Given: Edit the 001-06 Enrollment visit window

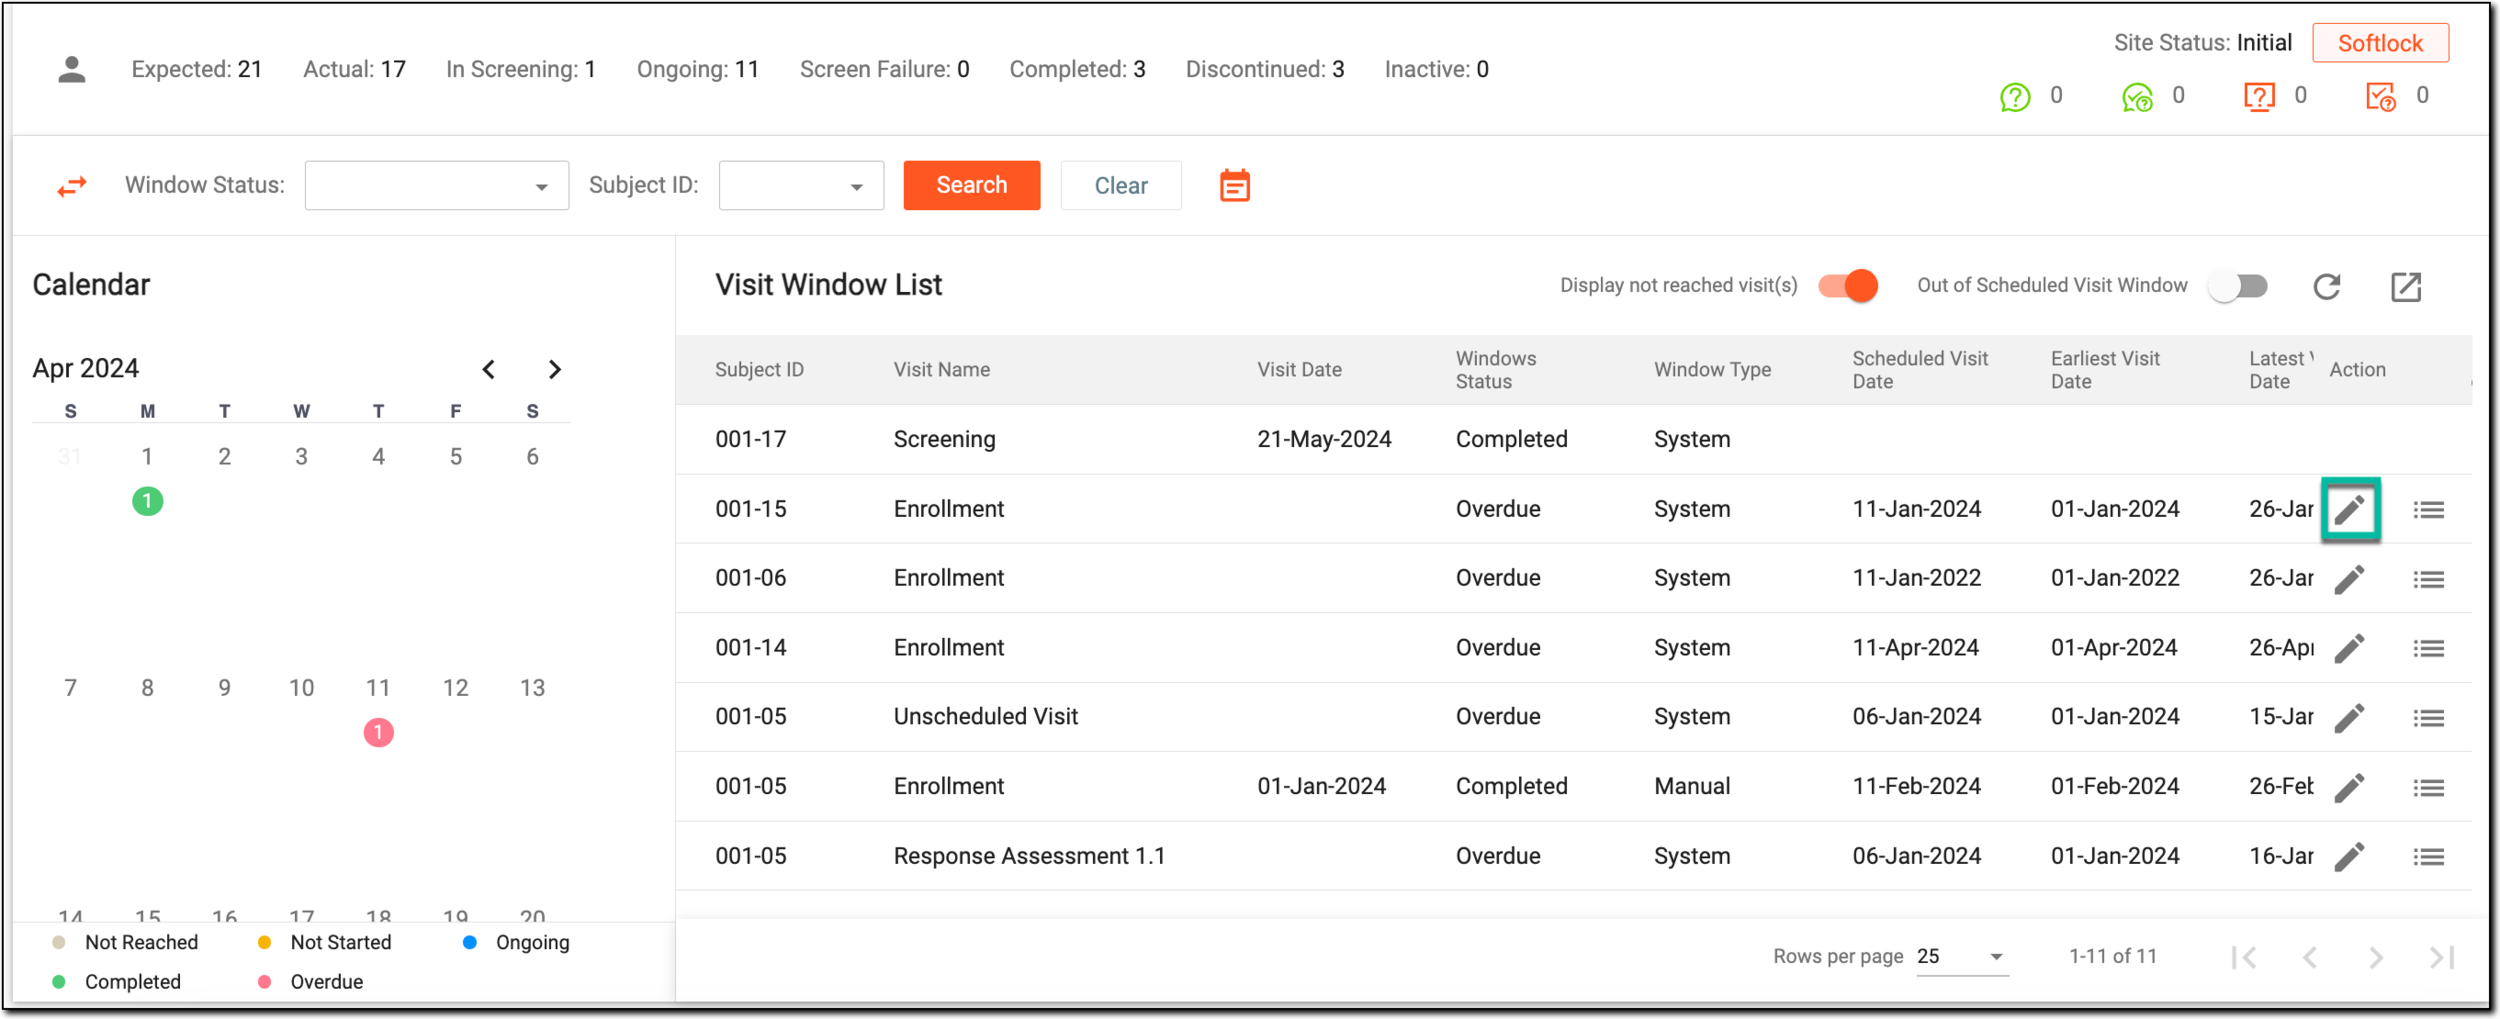Looking at the screenshot, I should (2350, 579).
